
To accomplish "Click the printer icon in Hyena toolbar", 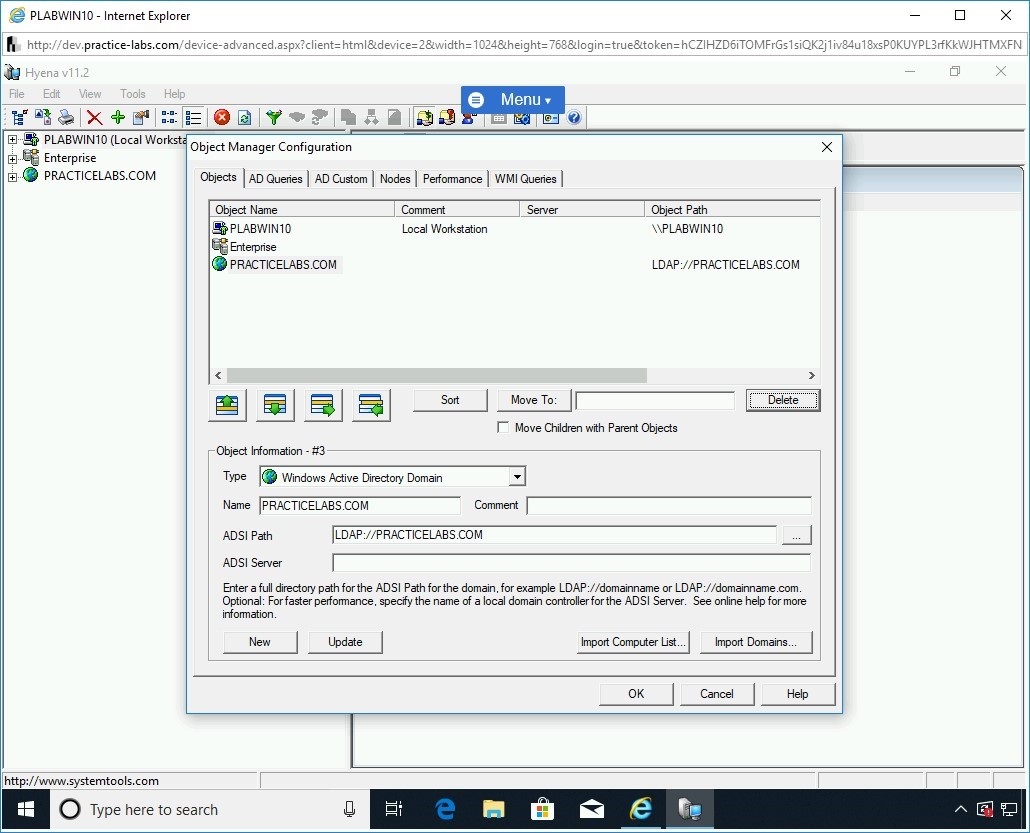I will pyautogui.click(x=66, y=118).
